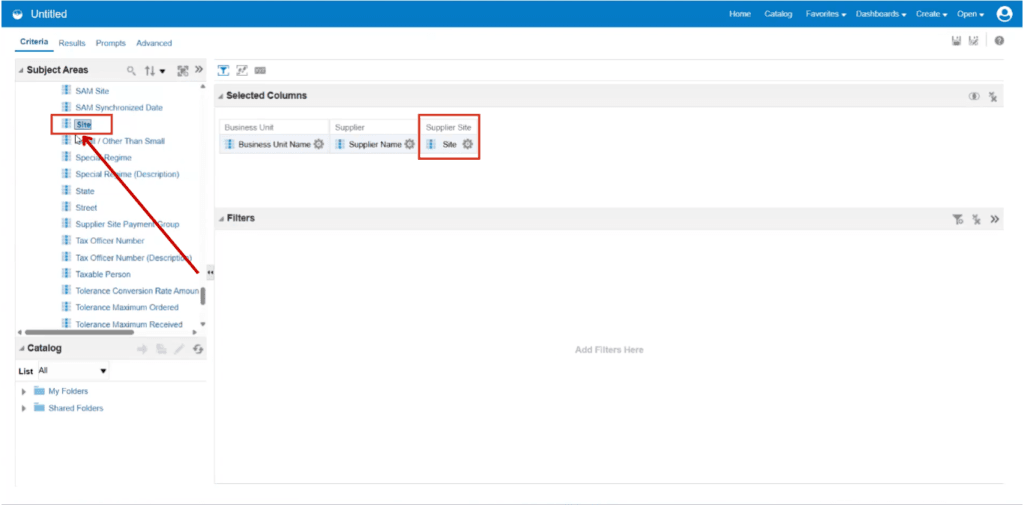The image size is (1024, 505).
Task: Click the Catalog link in header
Action: point(778,14)
